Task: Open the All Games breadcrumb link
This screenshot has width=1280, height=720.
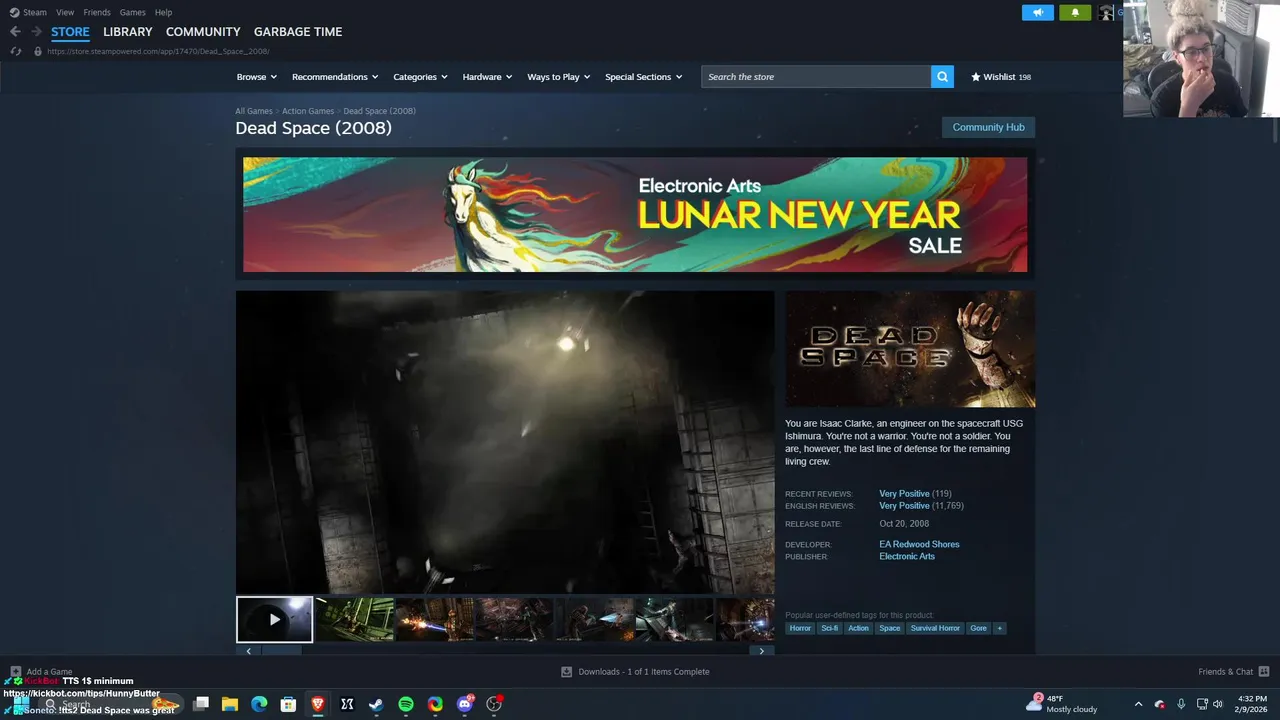Action: (254, 111)
